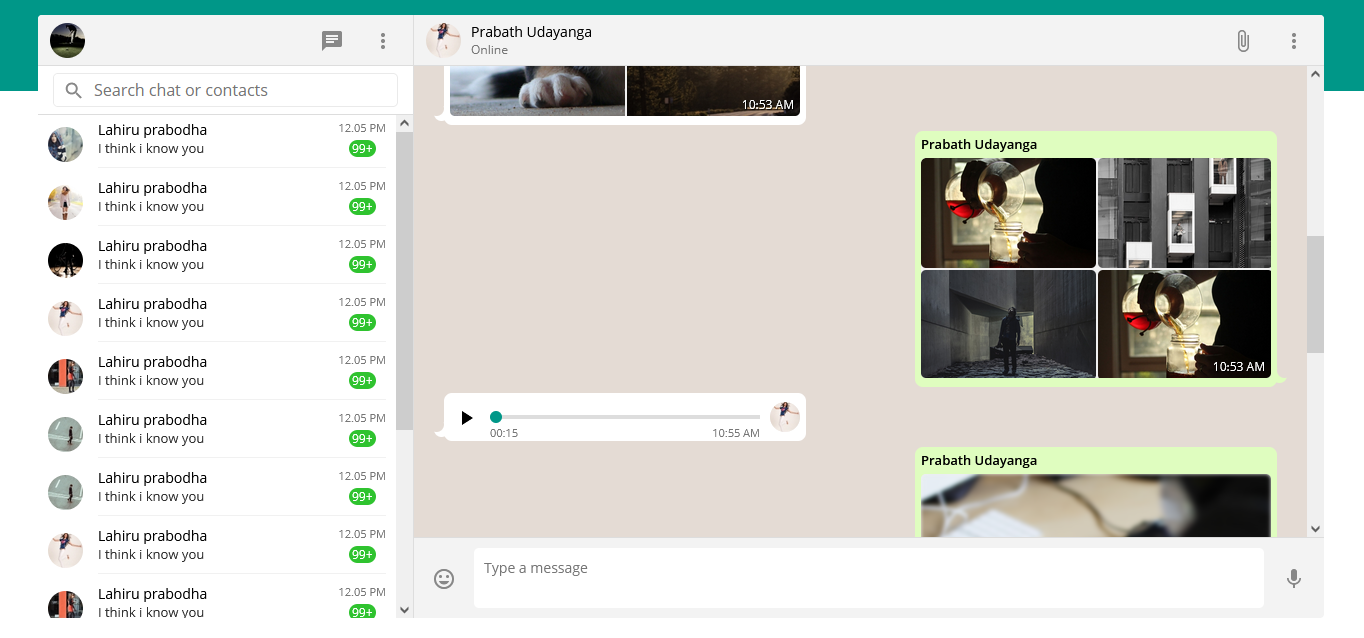Open the top-left coffee pouring photo

point(1008,213)
